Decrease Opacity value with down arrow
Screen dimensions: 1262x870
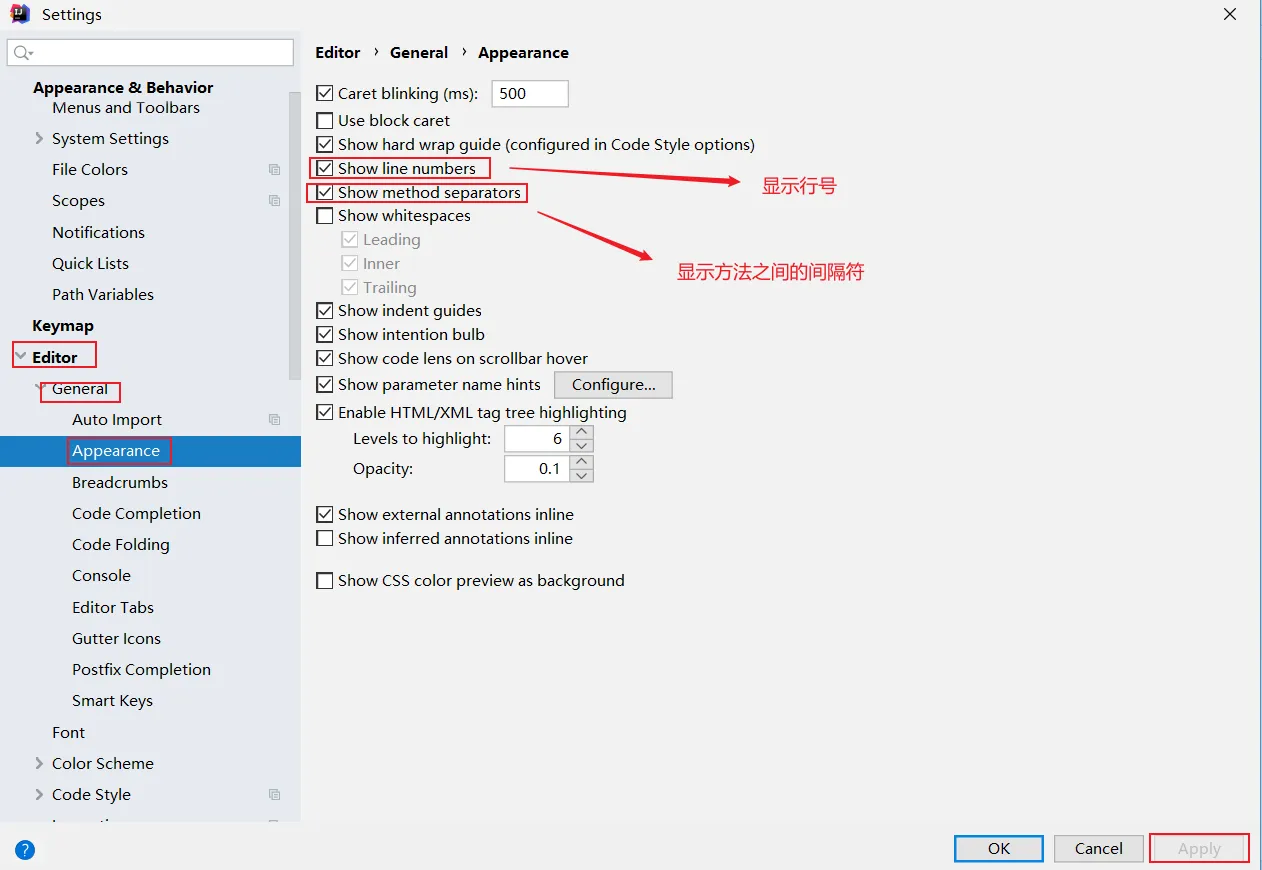[x=582, y=475]
